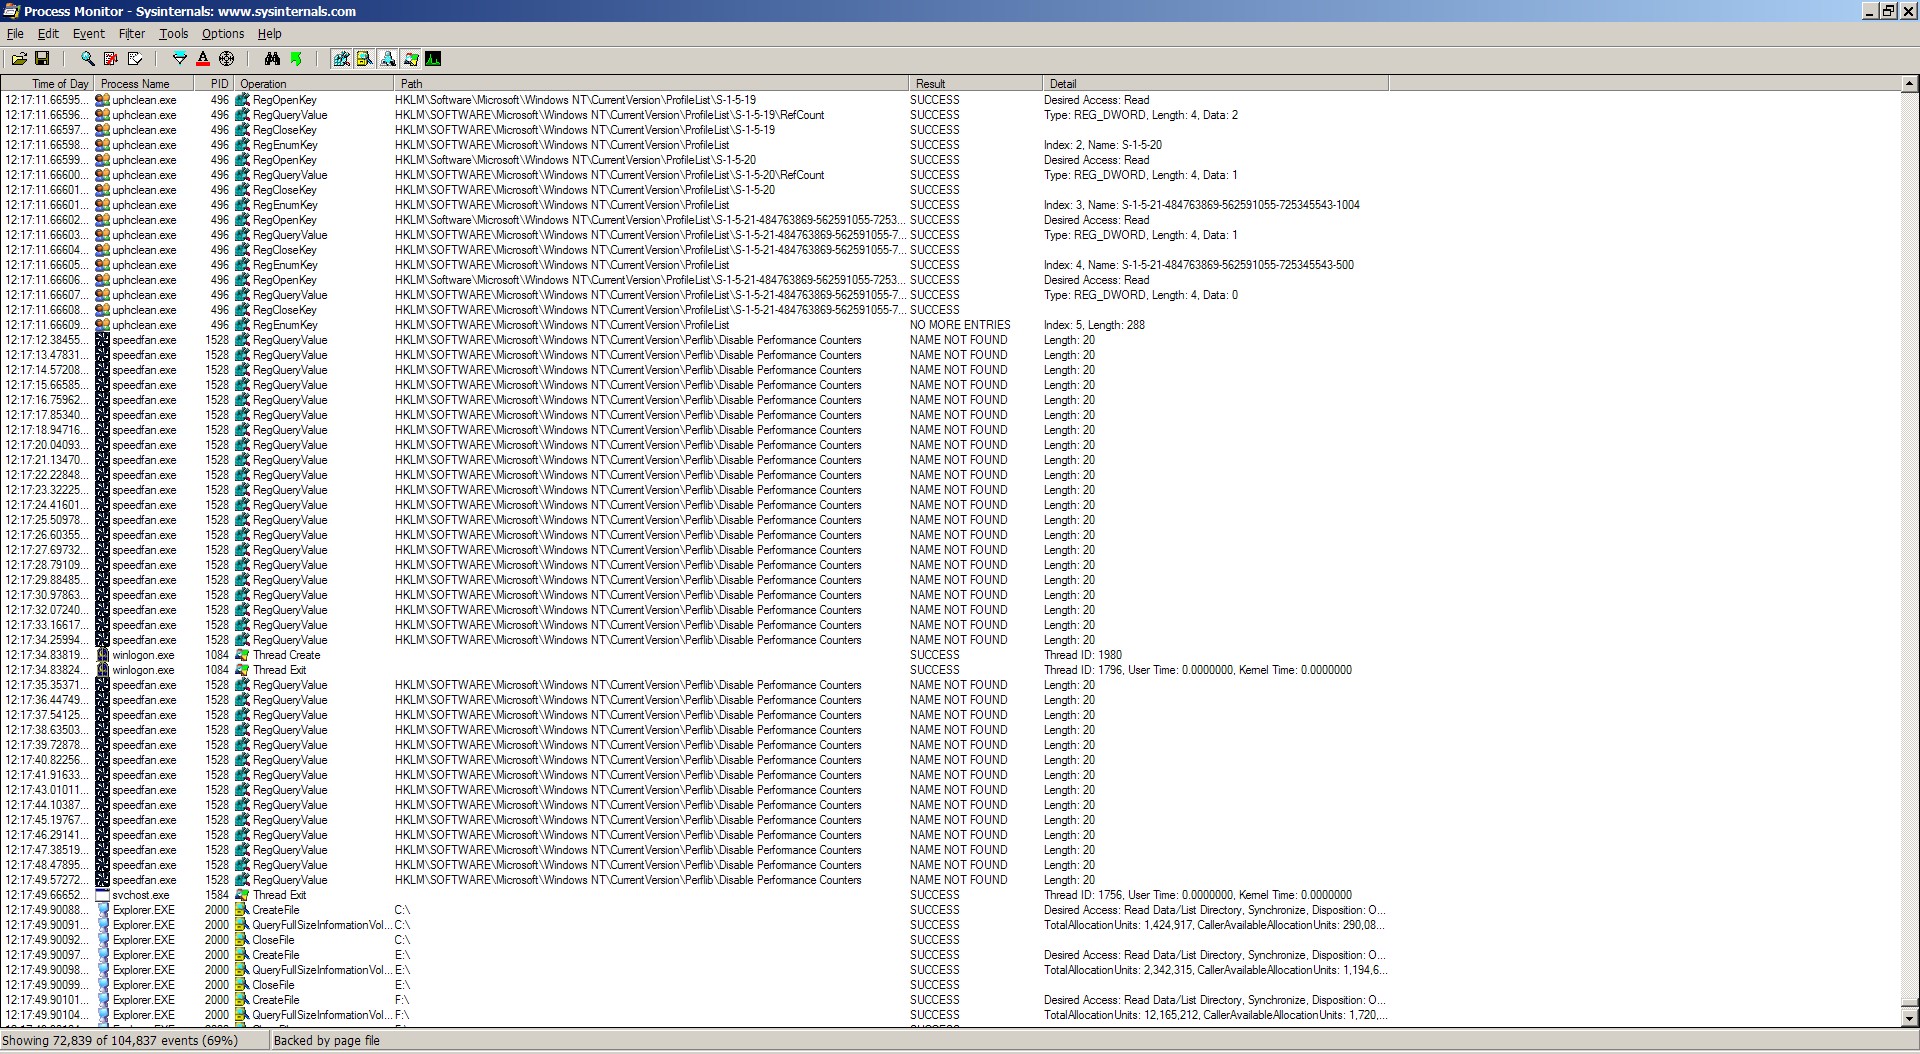
Task: Click svchost.exe process icon
Action: pos(102,895)
